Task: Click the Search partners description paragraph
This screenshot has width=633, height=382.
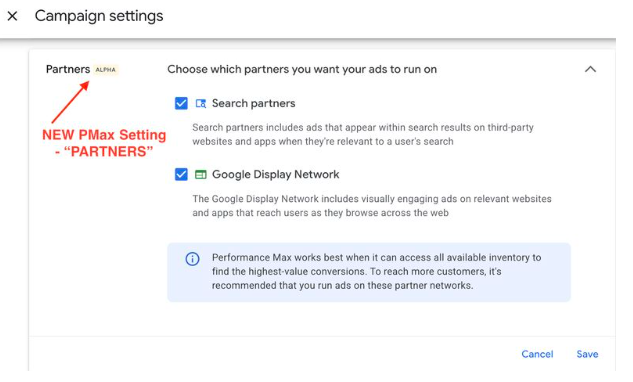Action: coord(363,134)
